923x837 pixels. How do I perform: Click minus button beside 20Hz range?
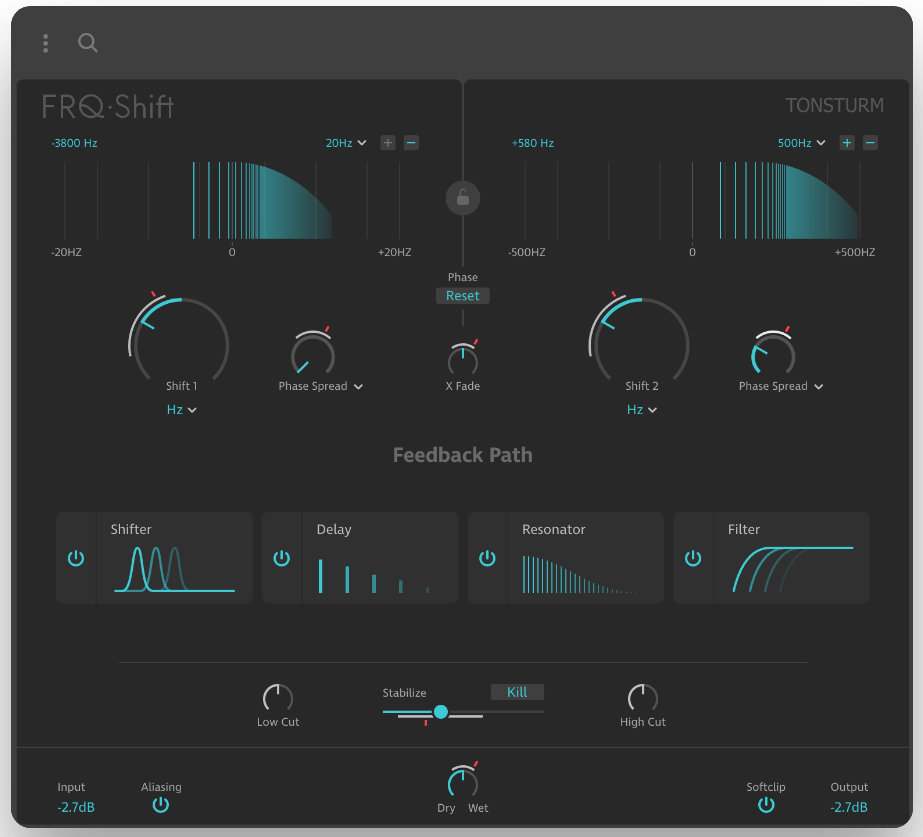click(x=411, y=143)
